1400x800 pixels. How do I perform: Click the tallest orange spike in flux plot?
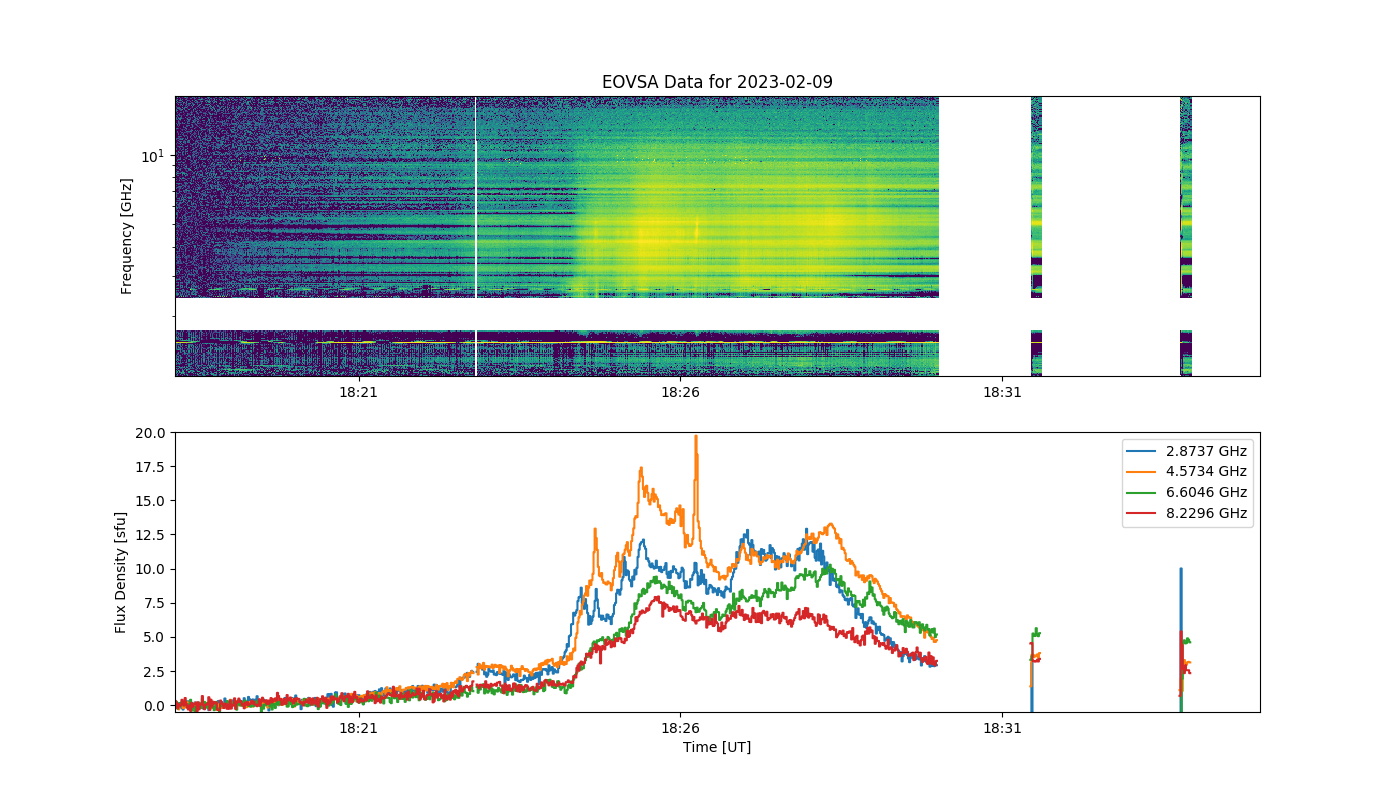(696, 440)
